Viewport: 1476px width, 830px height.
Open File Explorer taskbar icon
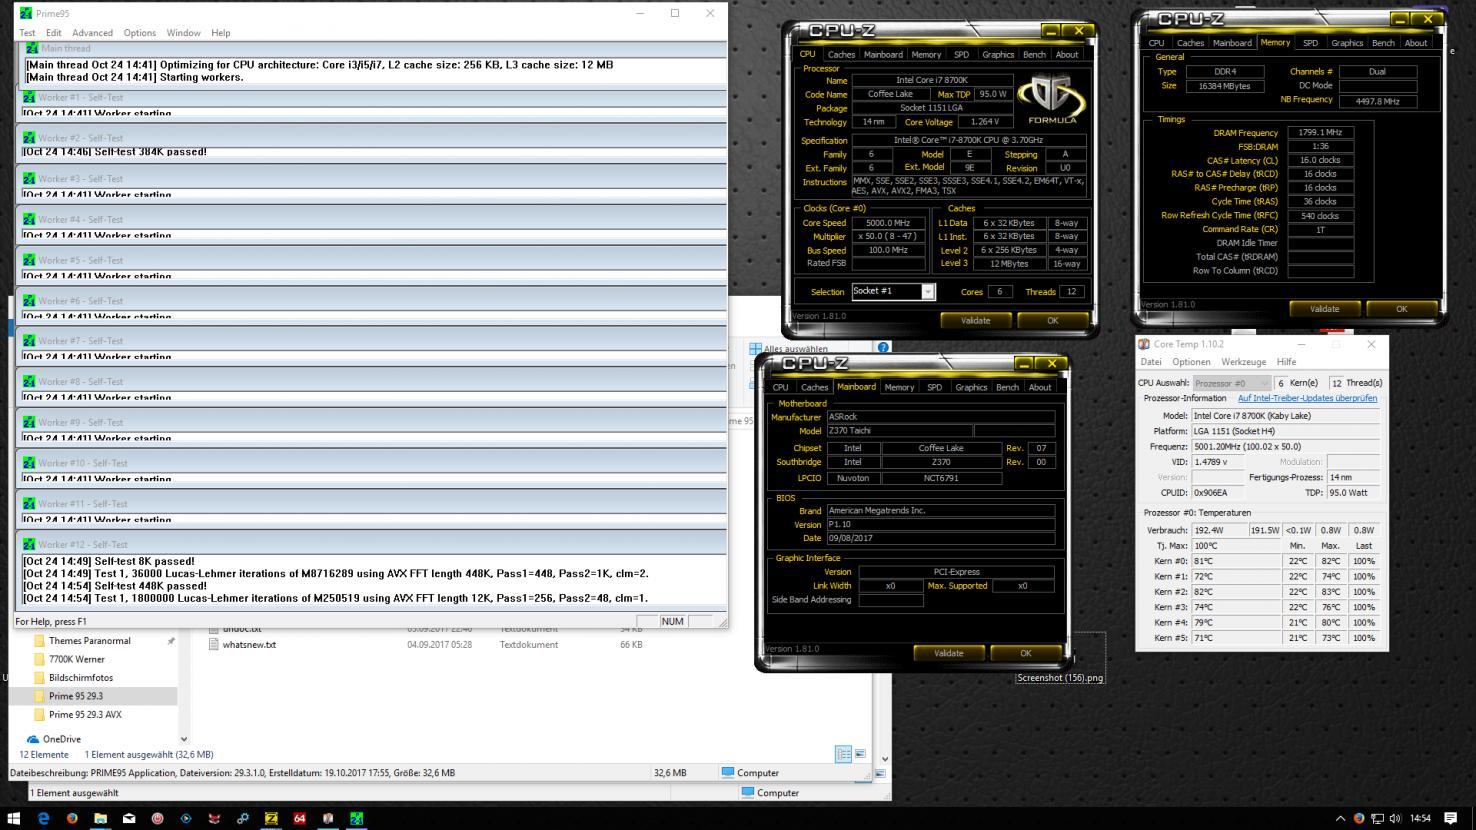coord(100,818)
